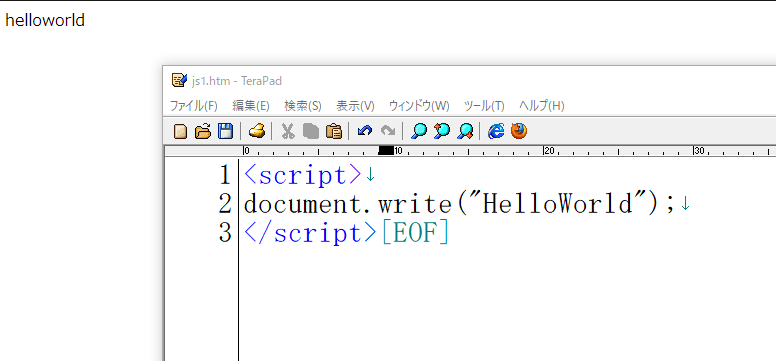Click the ruler at column 20

tap(548, 151)
